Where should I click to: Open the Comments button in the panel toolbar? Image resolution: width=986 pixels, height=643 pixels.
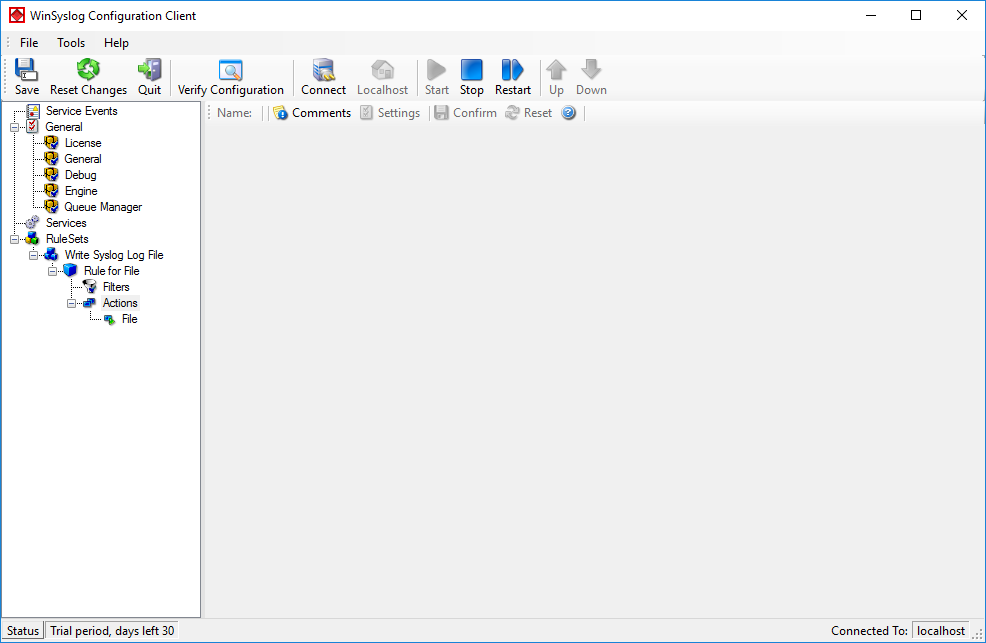point(313,113)
